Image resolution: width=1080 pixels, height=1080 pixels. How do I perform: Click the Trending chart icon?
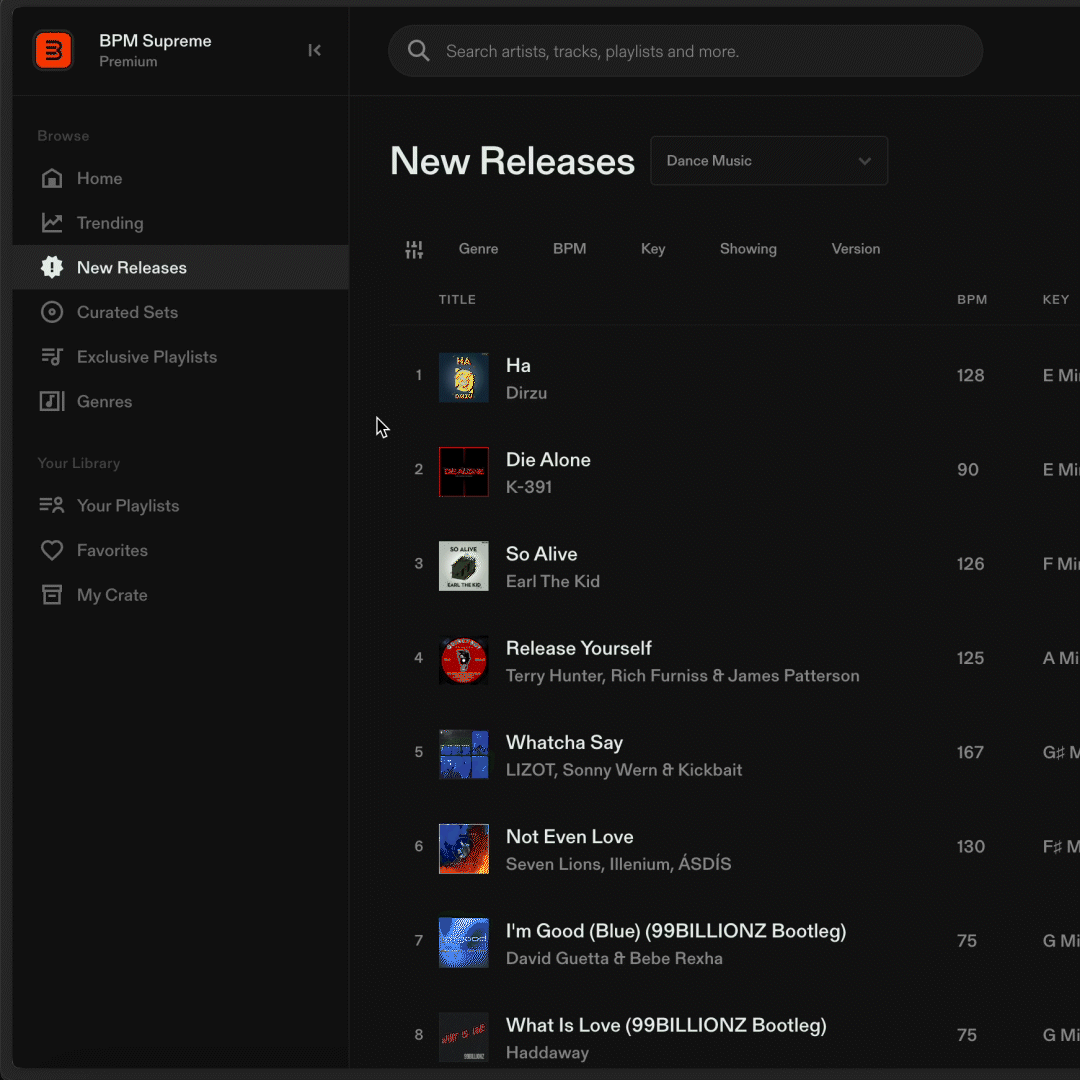(x=52, y=223)
